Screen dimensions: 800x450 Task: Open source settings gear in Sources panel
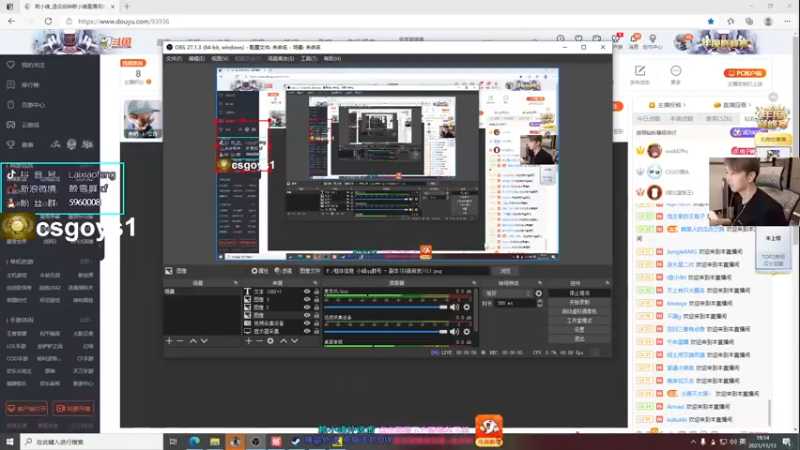pyautogui.click(x=270, y=341)
